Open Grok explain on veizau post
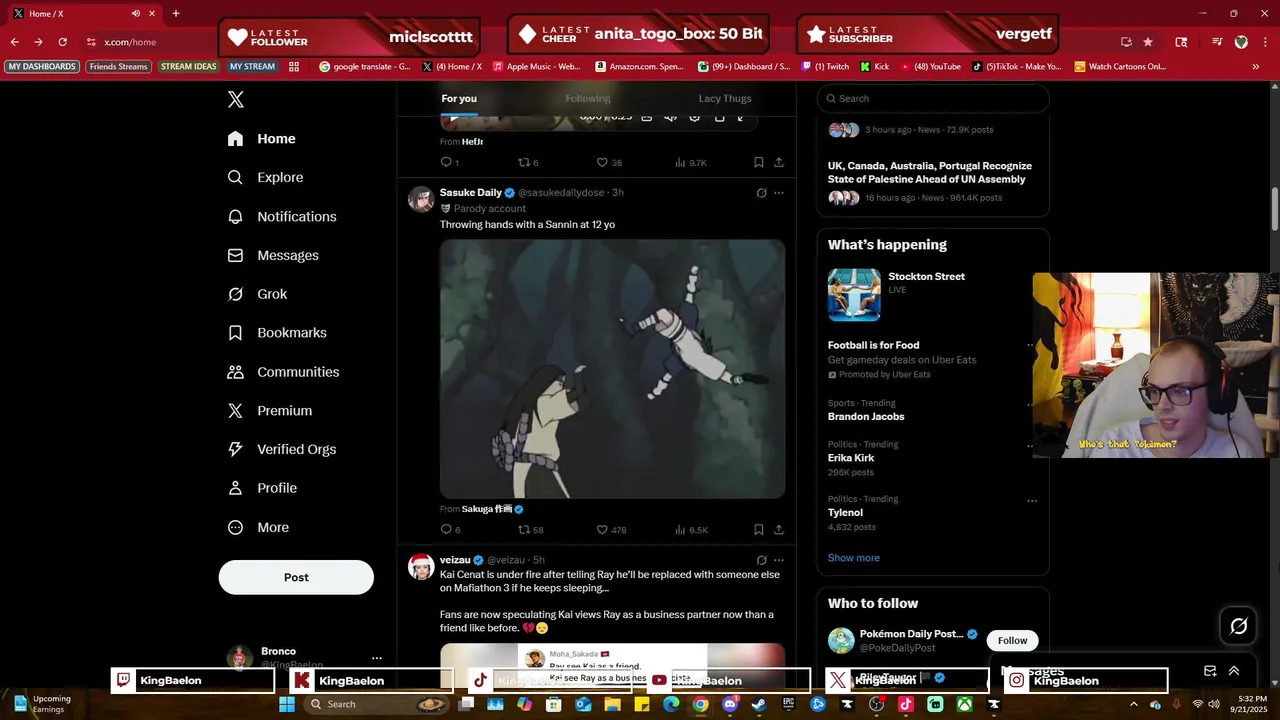 coord(761,560)
